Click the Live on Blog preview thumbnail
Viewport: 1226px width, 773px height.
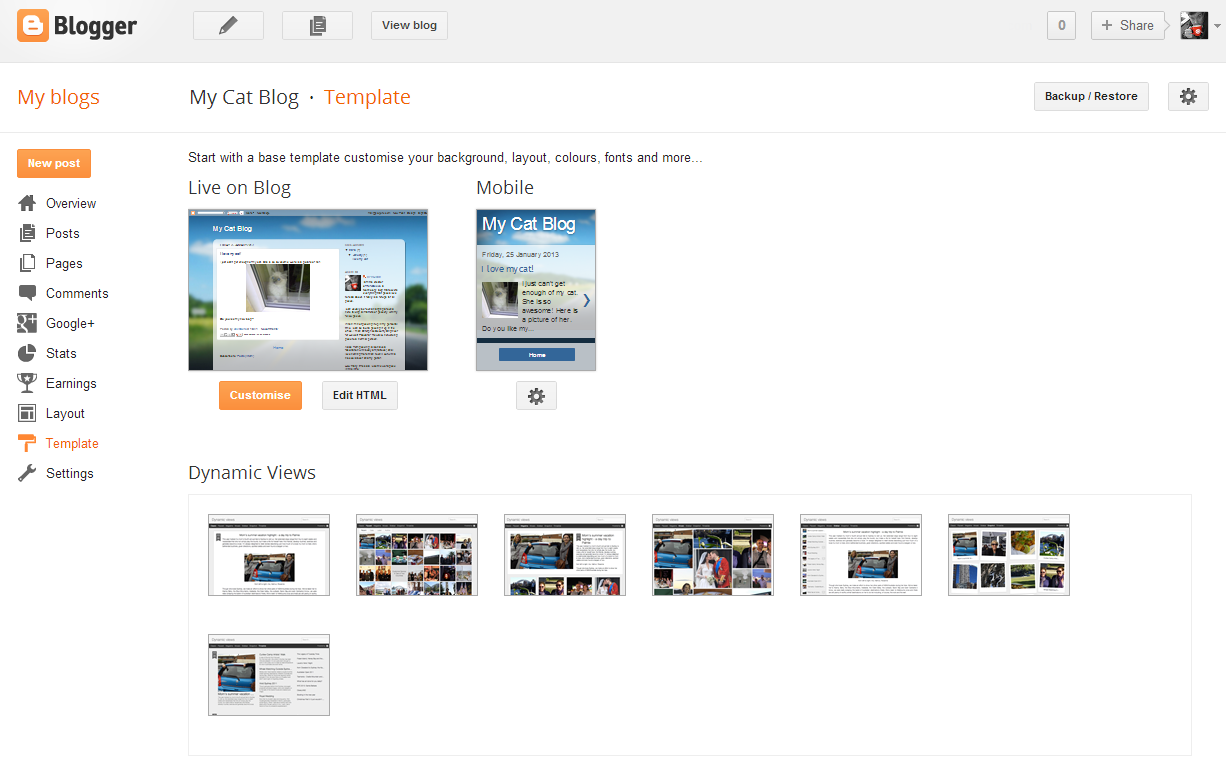[308, 290]
